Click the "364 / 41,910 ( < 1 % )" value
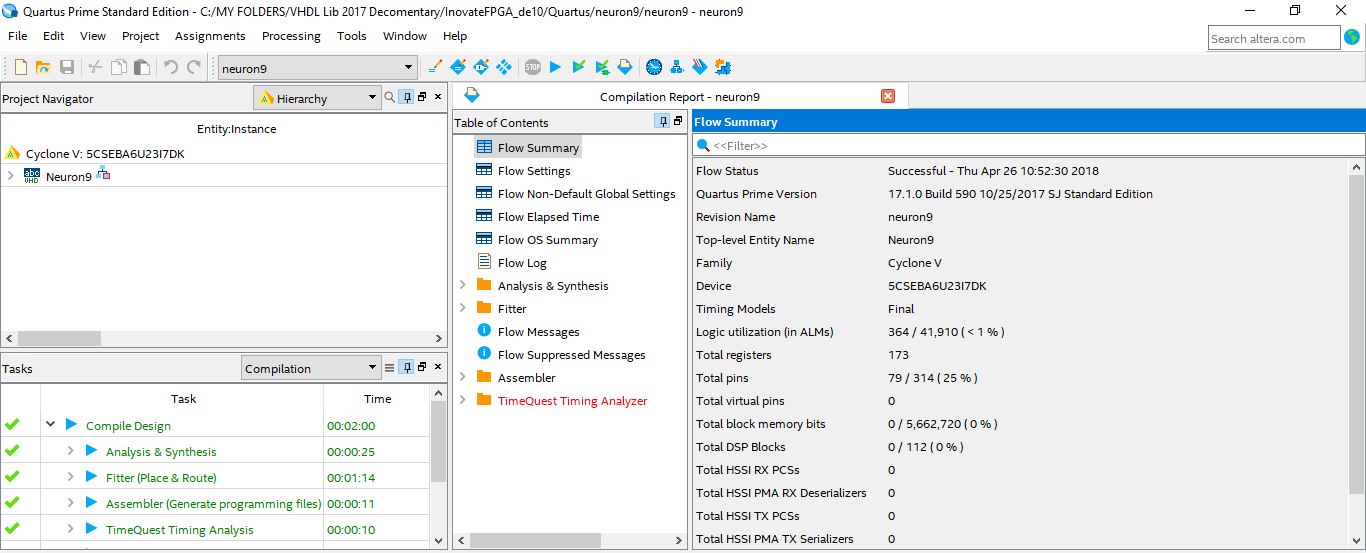The width and height of the screenshot is (1366, 553). [946, 332]
